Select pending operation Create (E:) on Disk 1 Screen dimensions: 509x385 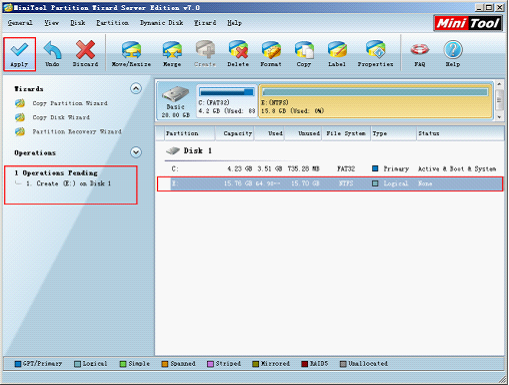(68, 183)
